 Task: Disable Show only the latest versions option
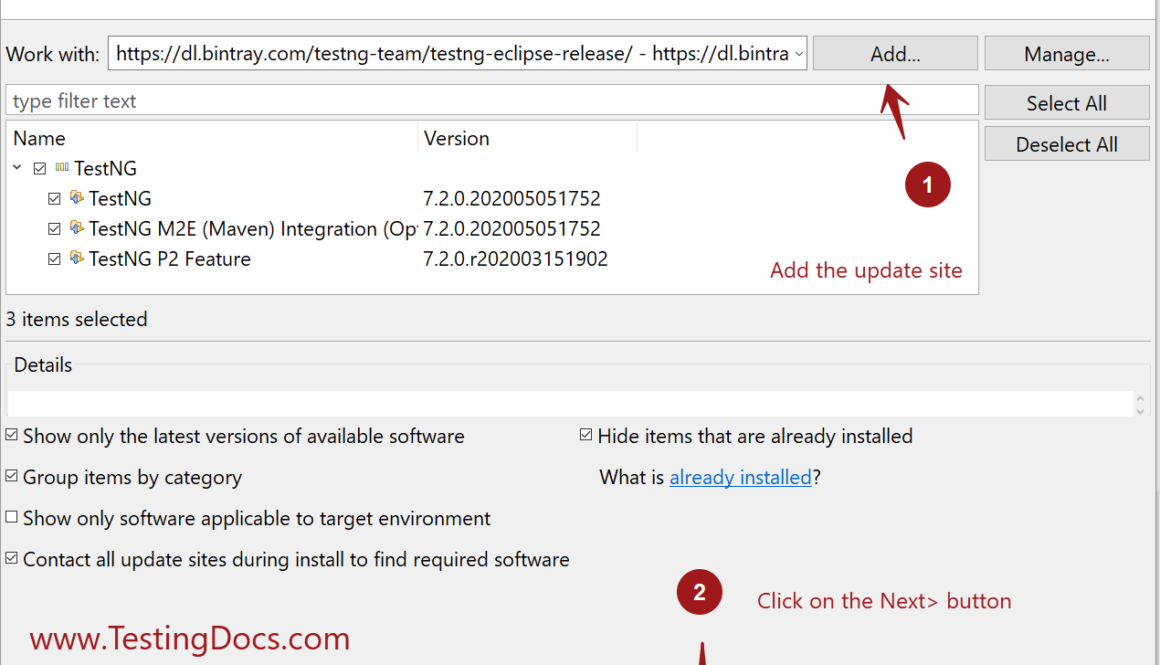(12, 436)
